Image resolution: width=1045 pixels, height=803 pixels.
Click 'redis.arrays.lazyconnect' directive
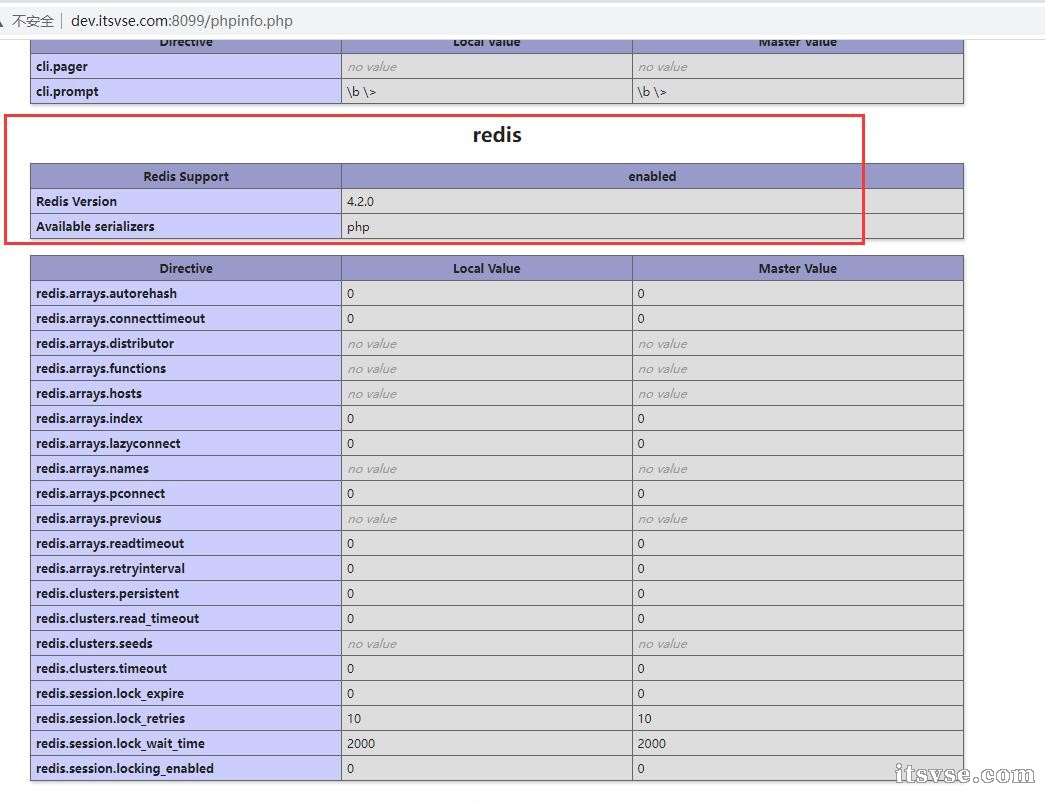click(x=186, y=443)
